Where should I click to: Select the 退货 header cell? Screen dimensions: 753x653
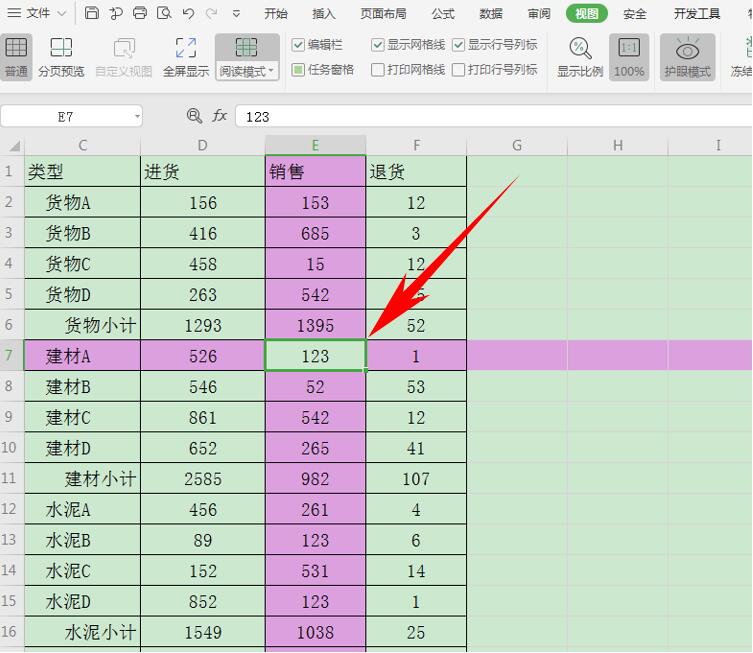coord(416,171)
